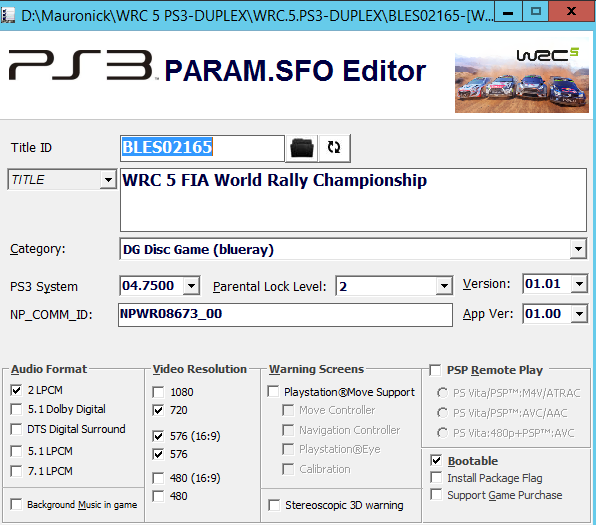This screenshot has width=596, height=525.
Task: Select PS Vita/PSP M4V/ATRAC radio option
Action: point(442,393)
